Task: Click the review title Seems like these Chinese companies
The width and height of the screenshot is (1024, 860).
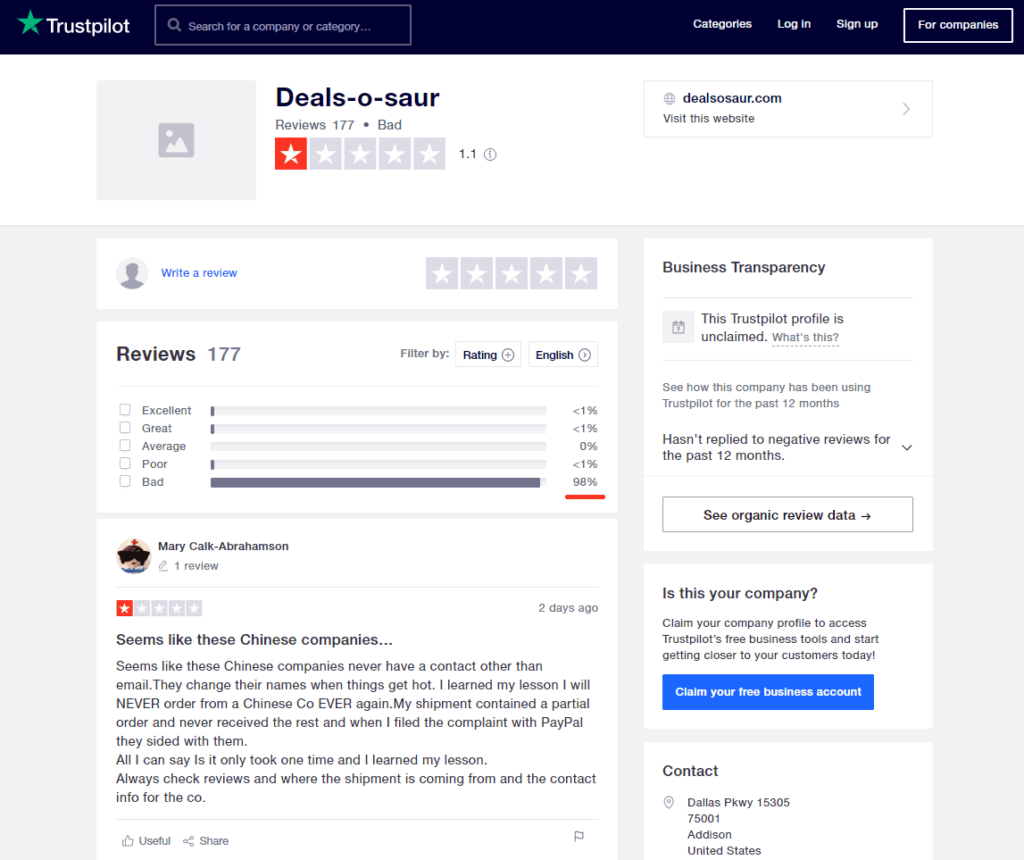Action: (x=254, y=640)
